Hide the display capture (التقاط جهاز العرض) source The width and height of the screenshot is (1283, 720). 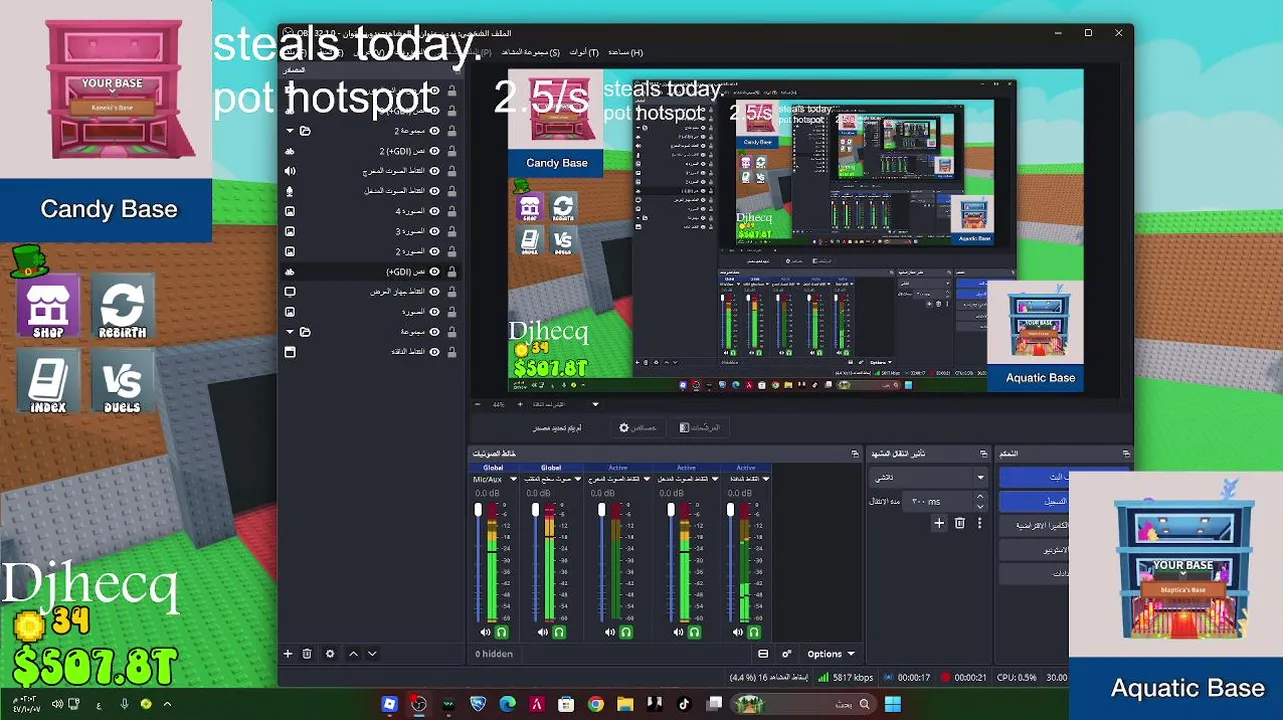(x=435, y=291)
